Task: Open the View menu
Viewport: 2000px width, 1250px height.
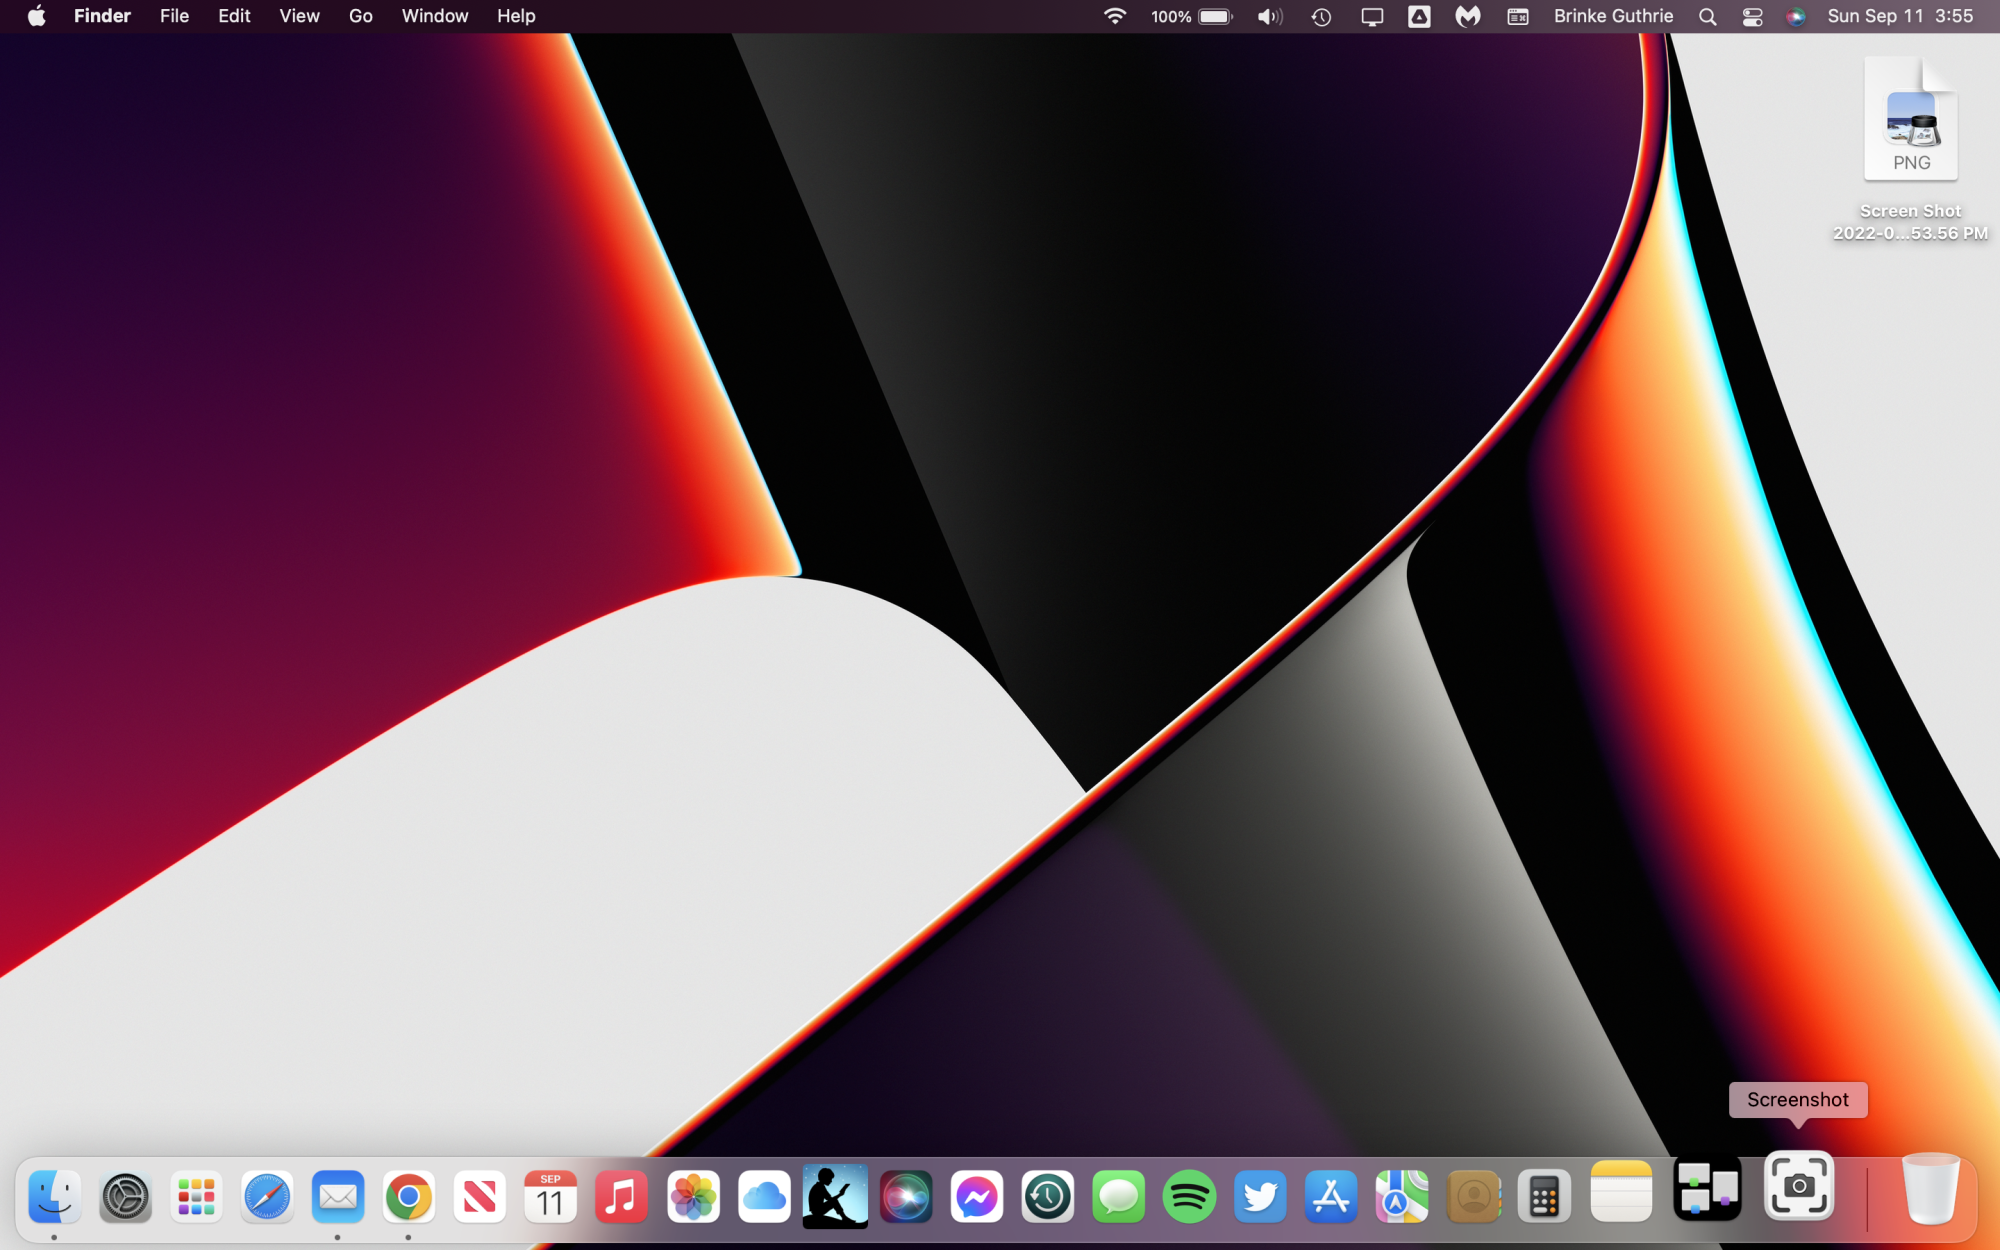Action: [x=299, y=17]
